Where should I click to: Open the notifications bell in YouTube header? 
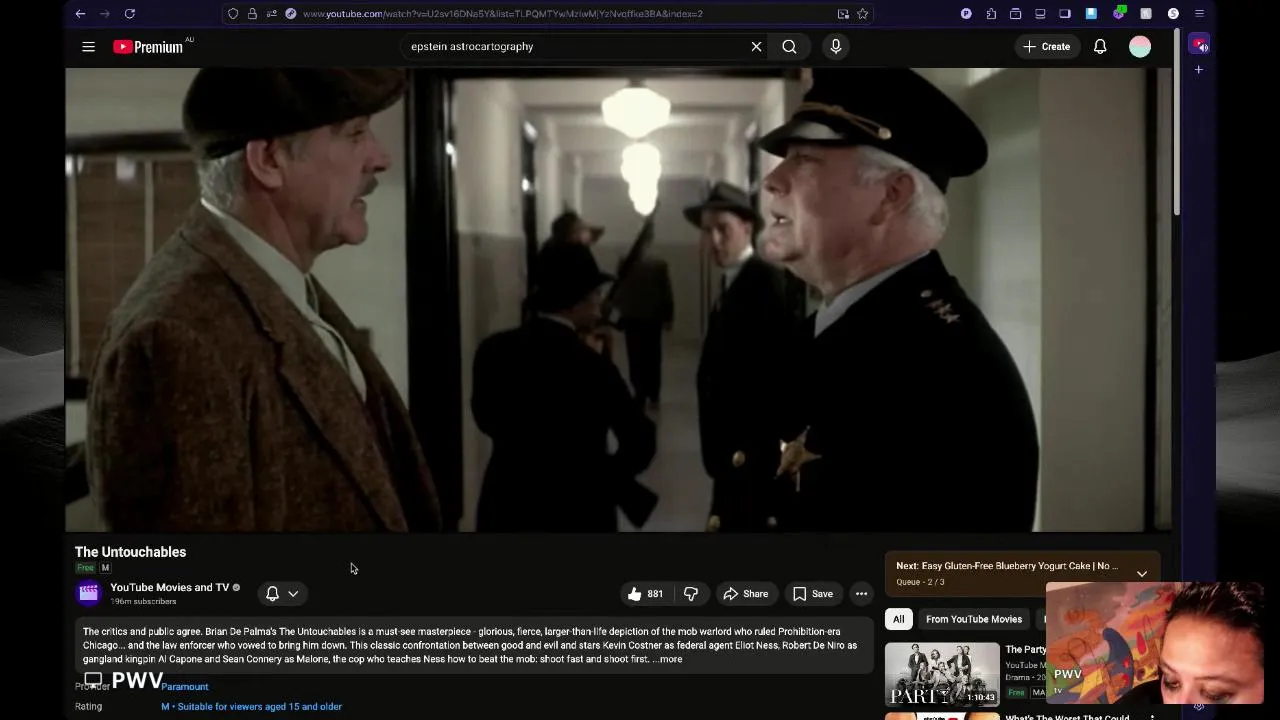1100,47
